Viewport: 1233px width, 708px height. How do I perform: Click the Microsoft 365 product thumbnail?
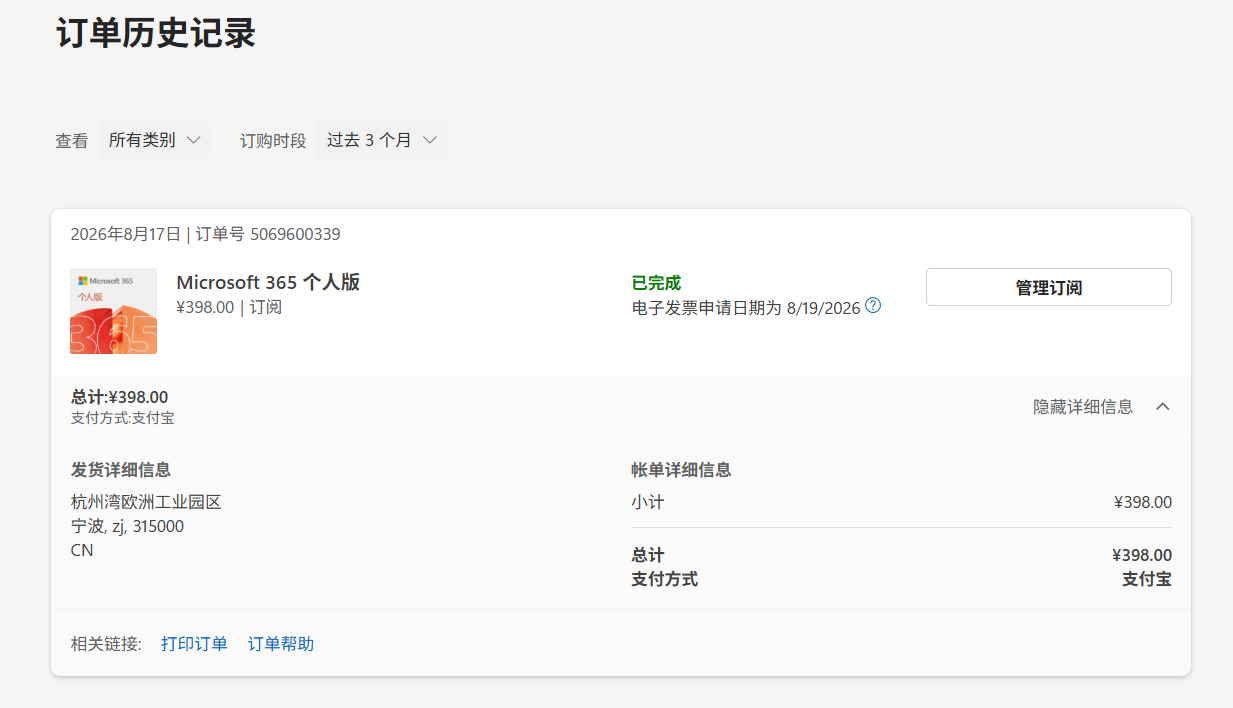point(113,311)
